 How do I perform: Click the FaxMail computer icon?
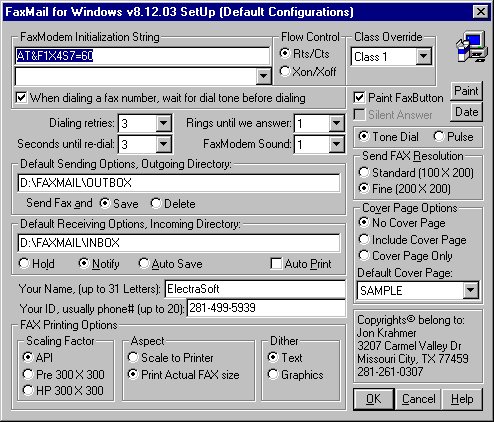click(471, 47)
